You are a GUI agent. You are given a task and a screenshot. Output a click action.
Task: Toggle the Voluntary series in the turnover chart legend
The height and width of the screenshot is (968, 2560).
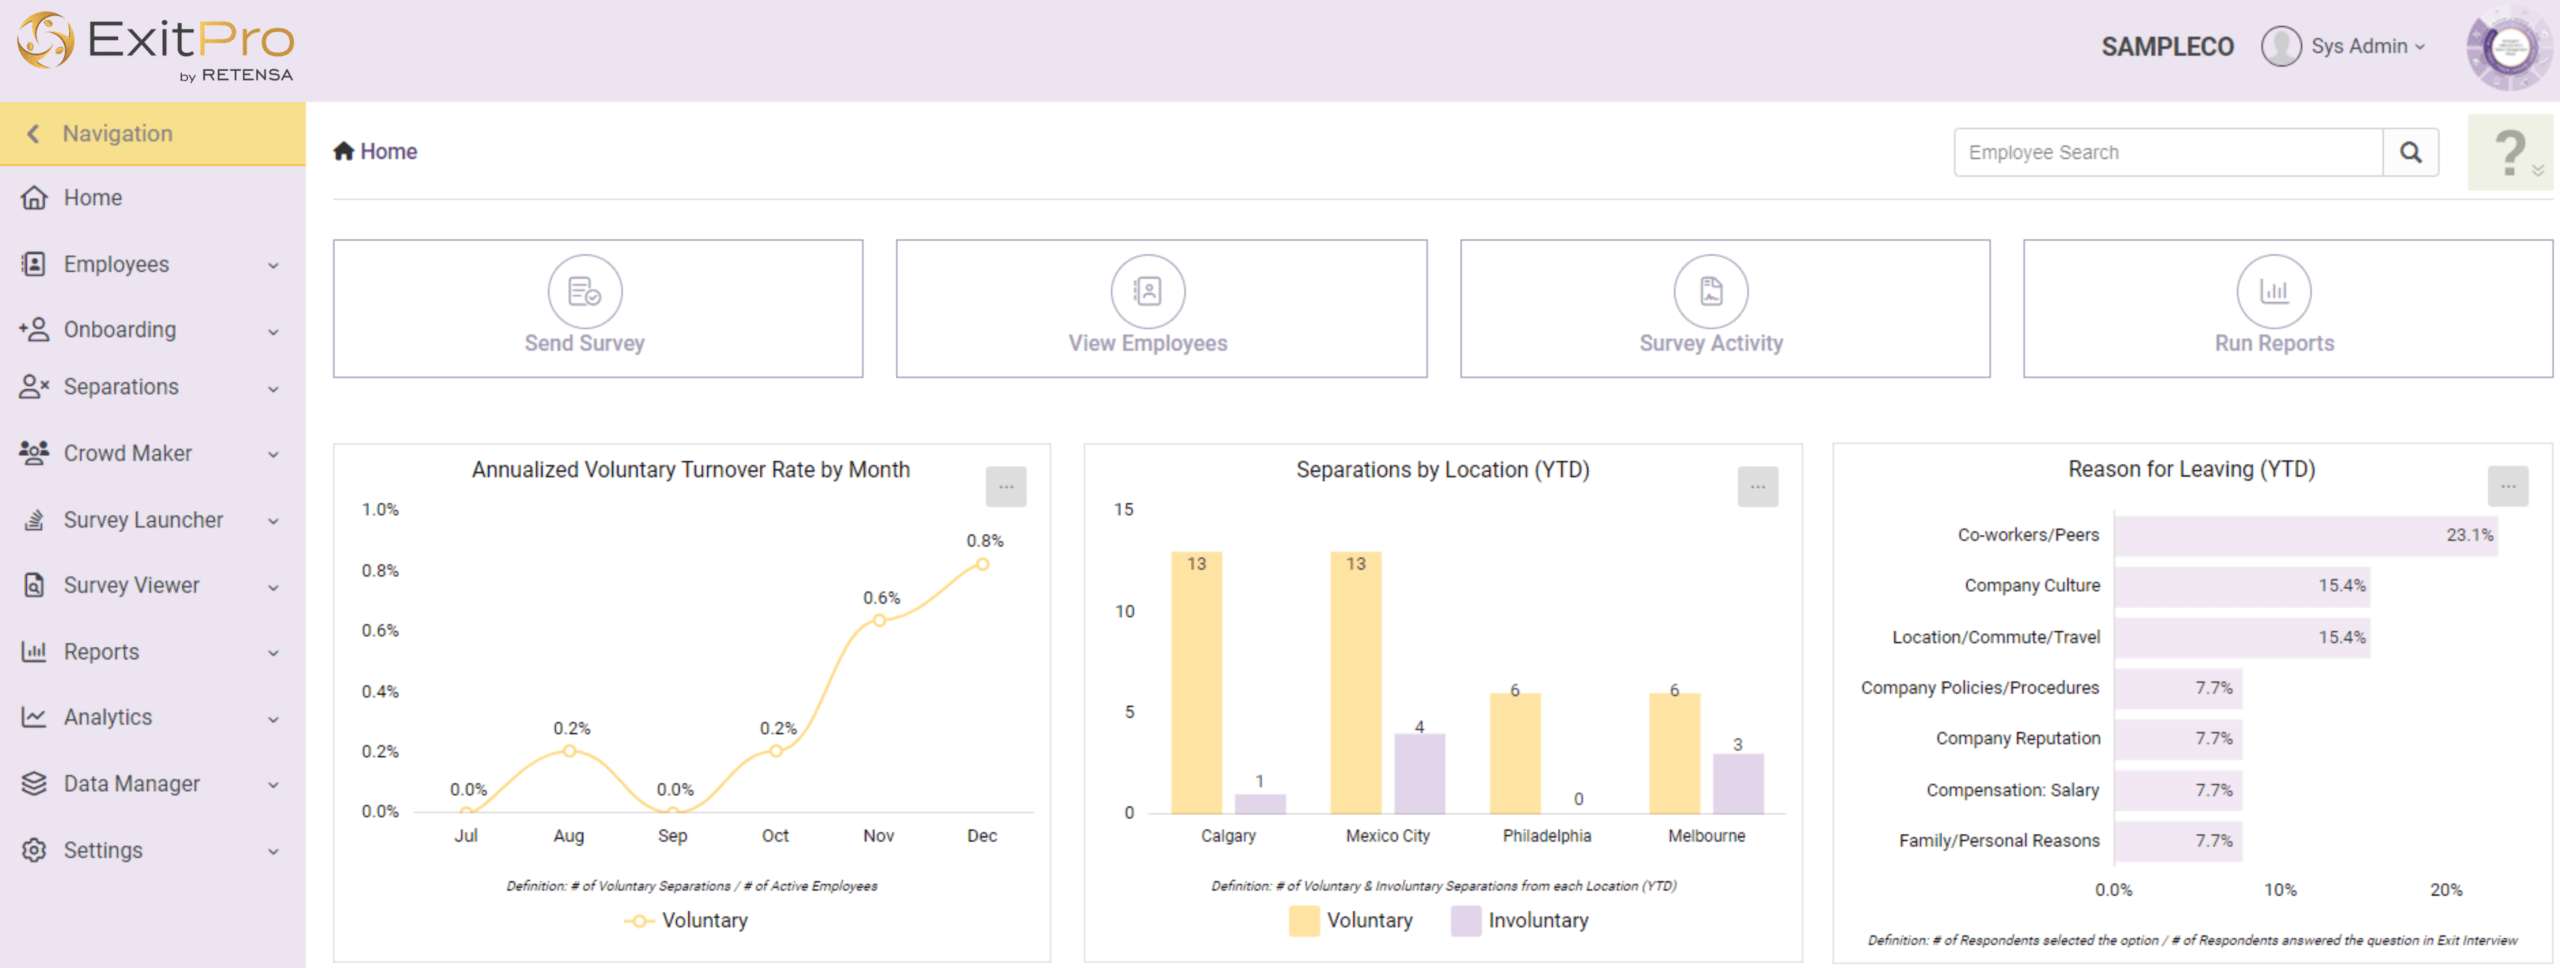coord(687,920)
